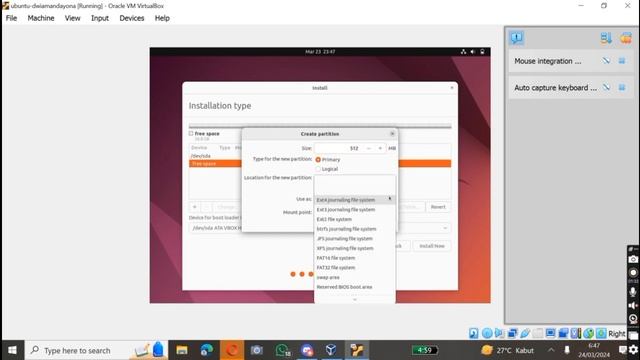Image resolution: width=640 pixels, height=360 pixels.
Task: Click the add partition plus button
Action: [195, 207]
